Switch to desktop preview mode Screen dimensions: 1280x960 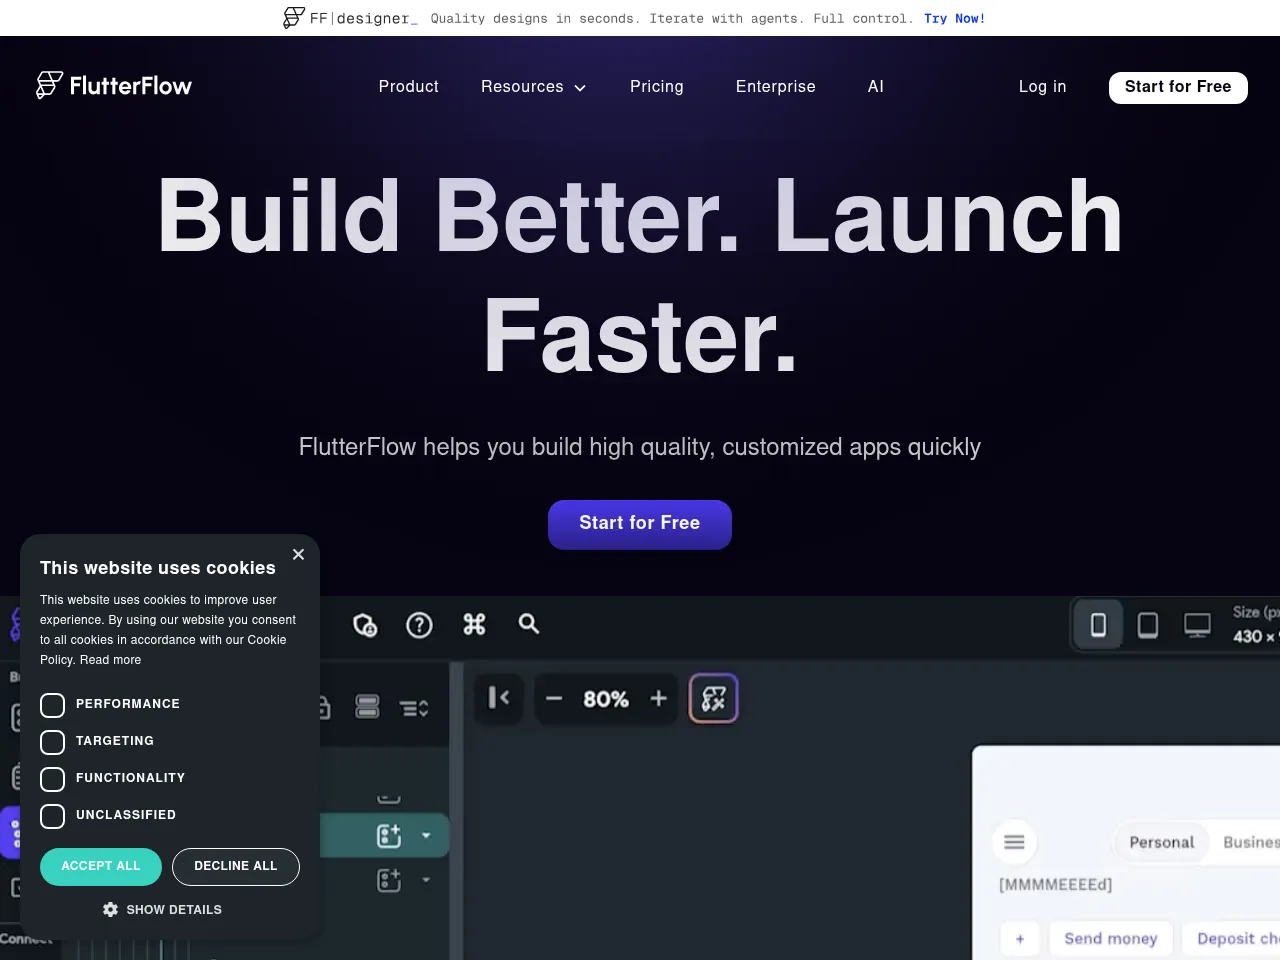1197,624
